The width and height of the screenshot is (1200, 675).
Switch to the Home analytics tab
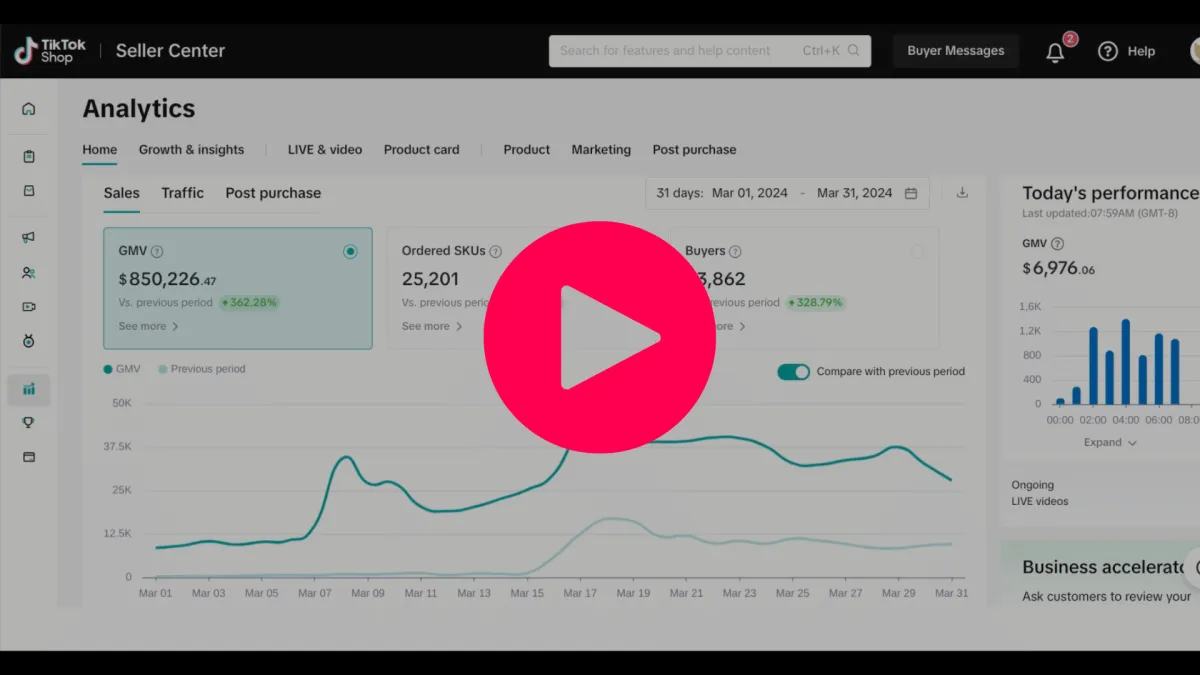pyautogui.click(x=100, y=150)
